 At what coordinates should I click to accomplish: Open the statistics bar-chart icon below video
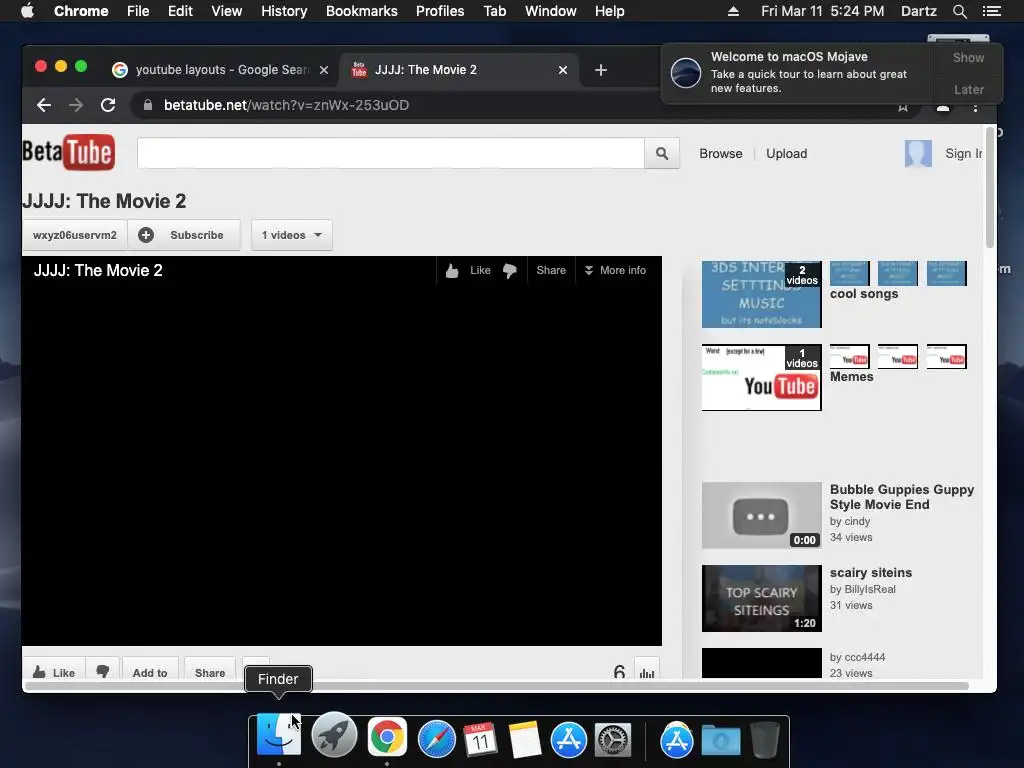(x=647, y=671)
